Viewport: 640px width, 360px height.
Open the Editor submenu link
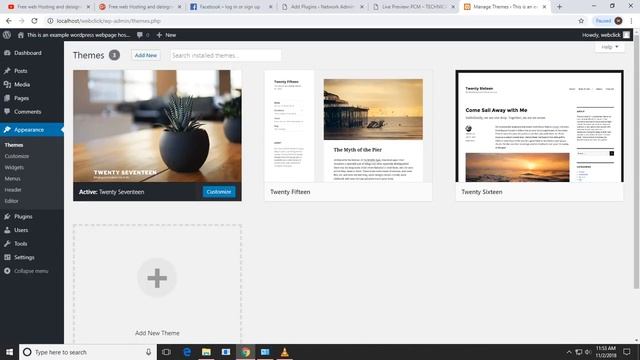pyautogui.click(x=11, y=201)
